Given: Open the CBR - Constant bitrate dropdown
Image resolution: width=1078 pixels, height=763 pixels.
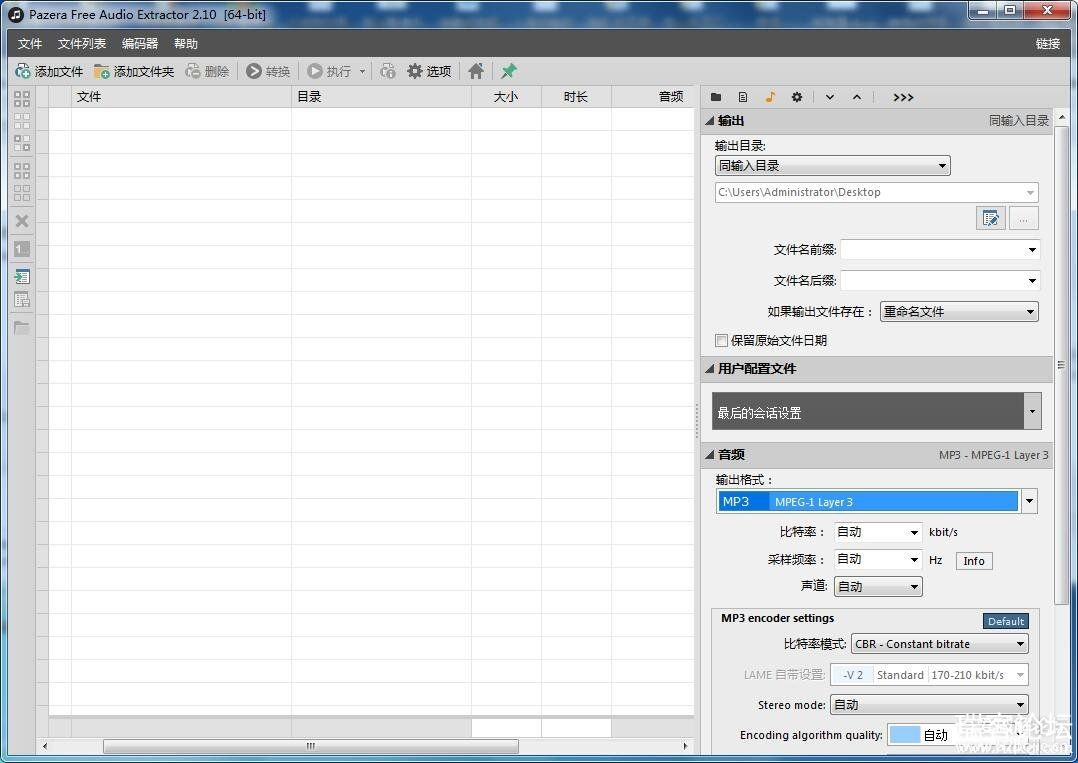Looking at the screenshot, I should (940, 644).
